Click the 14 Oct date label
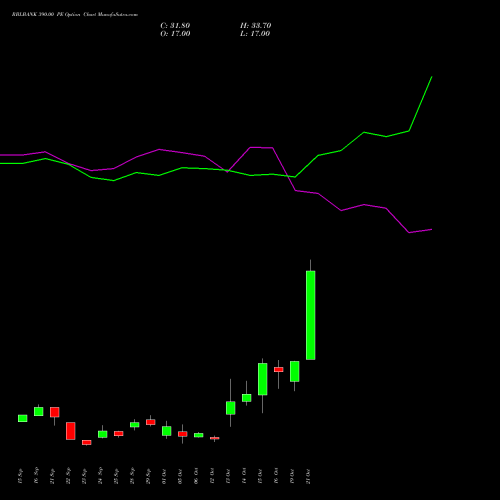The height and width of the screenshot is (500, 500). [244, 476]
